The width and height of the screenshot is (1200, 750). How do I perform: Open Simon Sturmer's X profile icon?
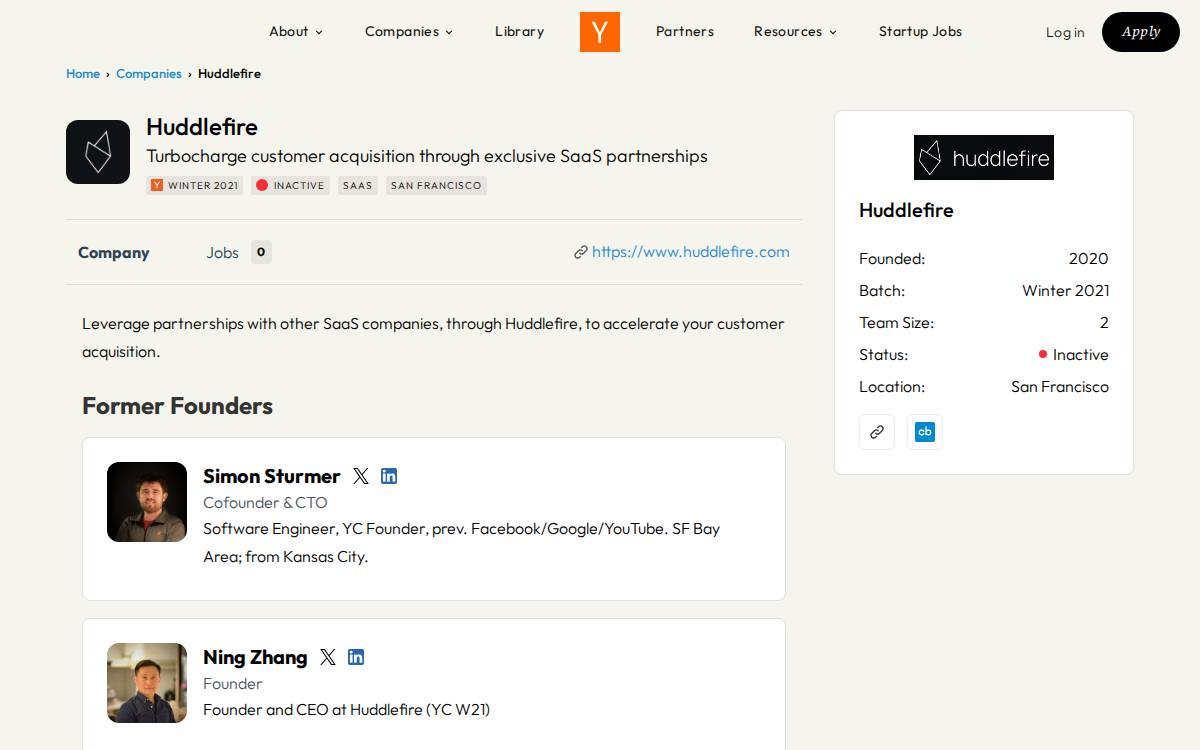pyautogui.click(x=361, y=476)
